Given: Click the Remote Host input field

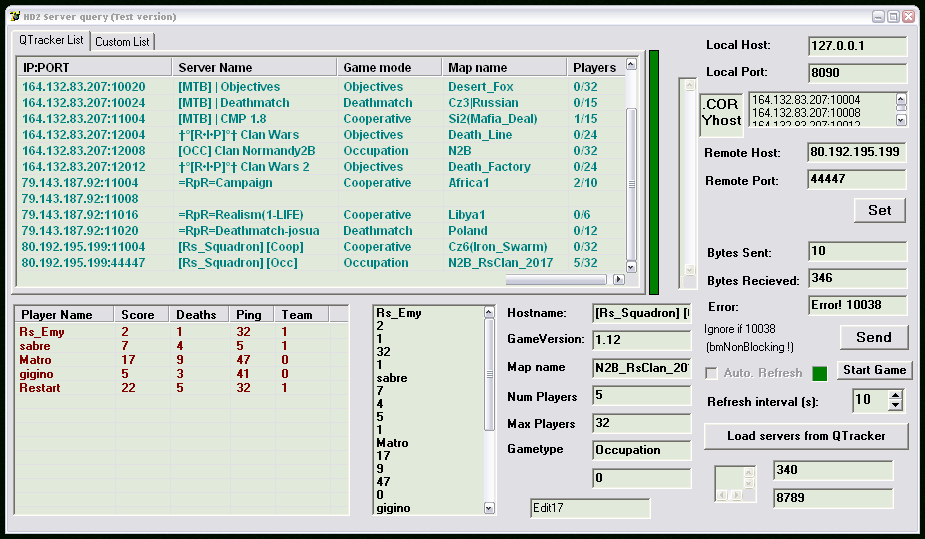Looking at the screenshot, I should point(857,153).
